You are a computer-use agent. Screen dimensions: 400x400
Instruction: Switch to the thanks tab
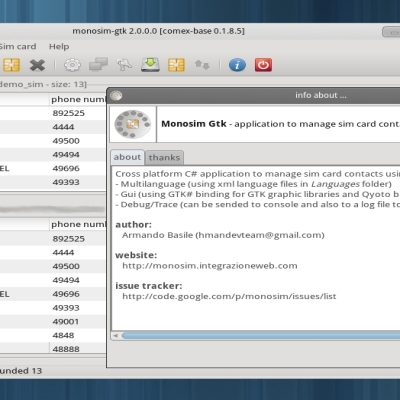[164, 157]
